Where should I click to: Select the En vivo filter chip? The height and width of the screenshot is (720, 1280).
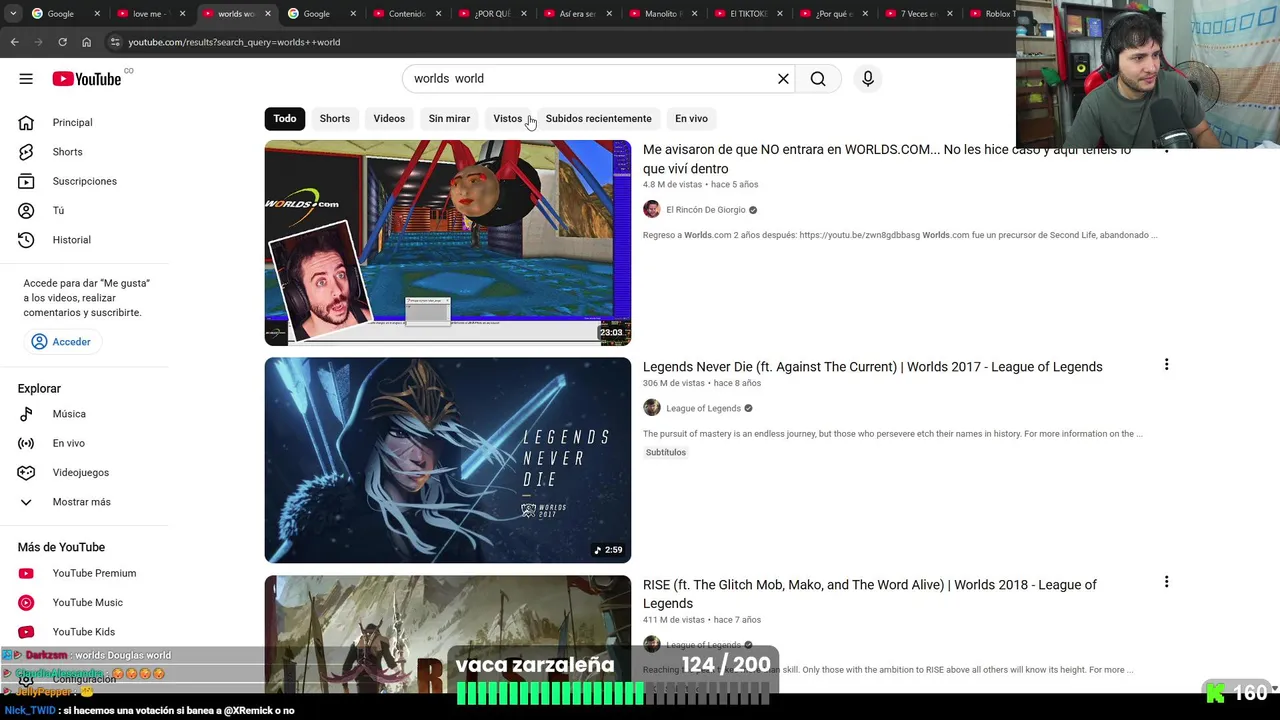point(691,118)
